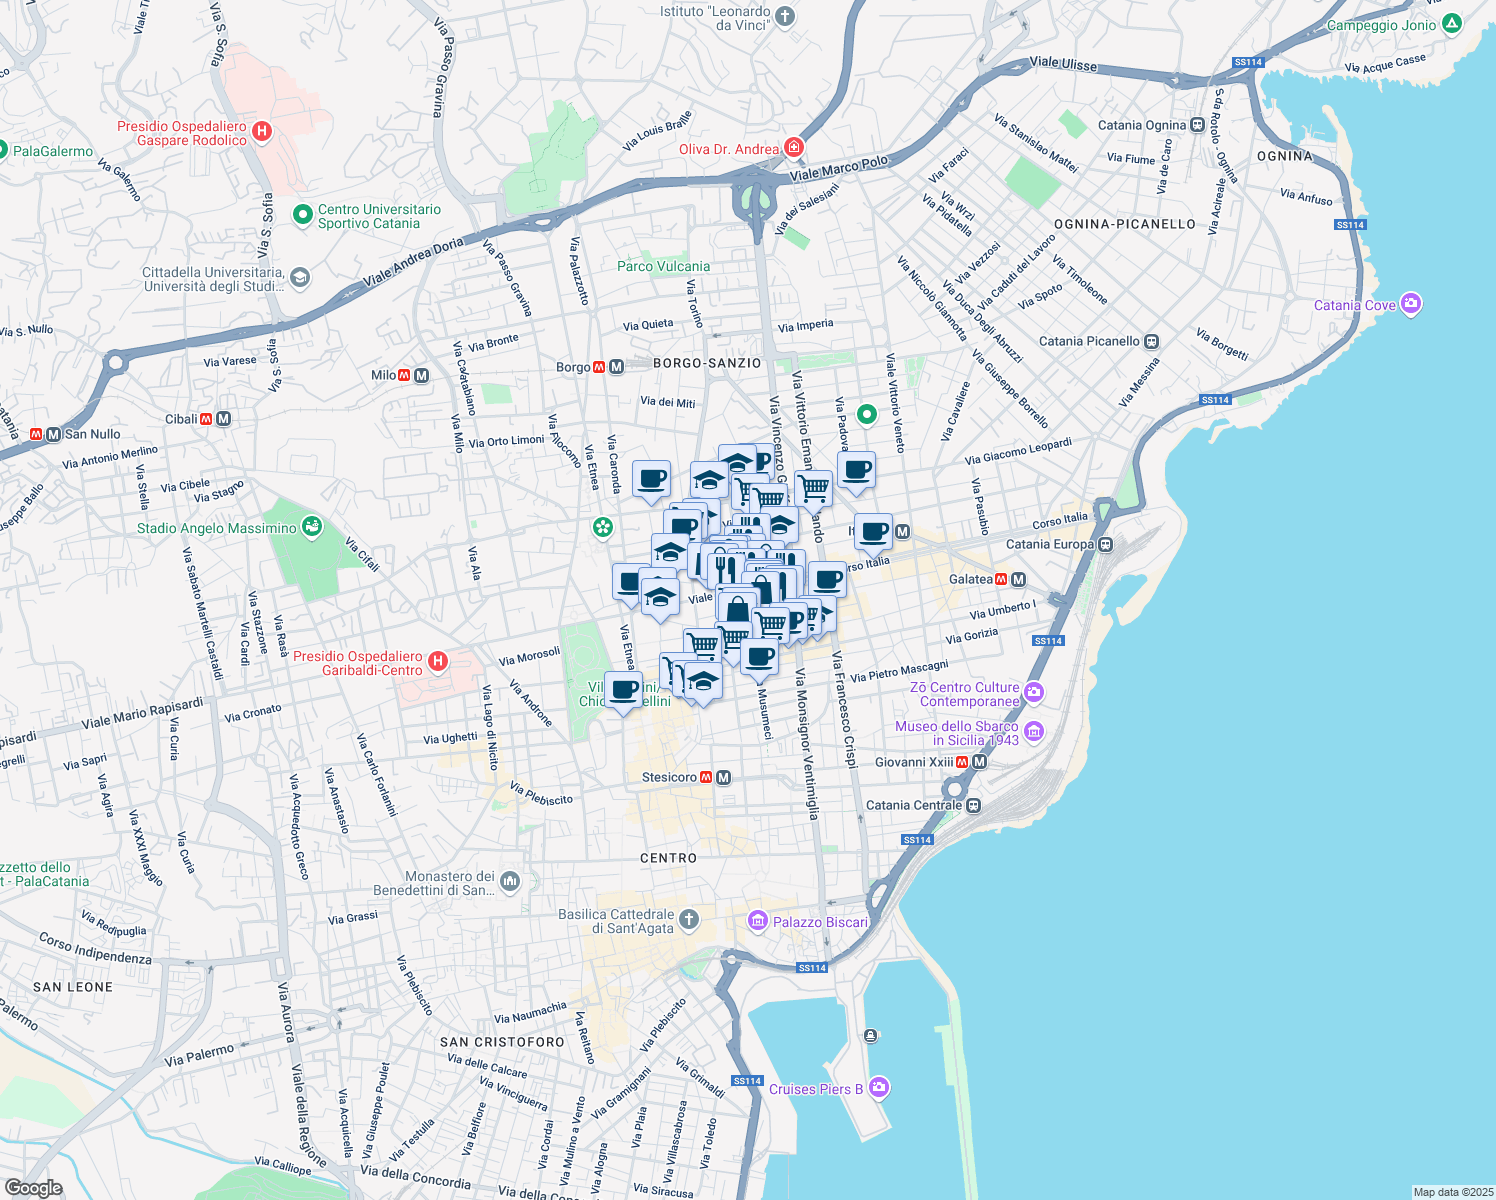Screen dimensions: 1496x1200
Task: Select the Catania Europa train station icon
Action: [1105, 545]
